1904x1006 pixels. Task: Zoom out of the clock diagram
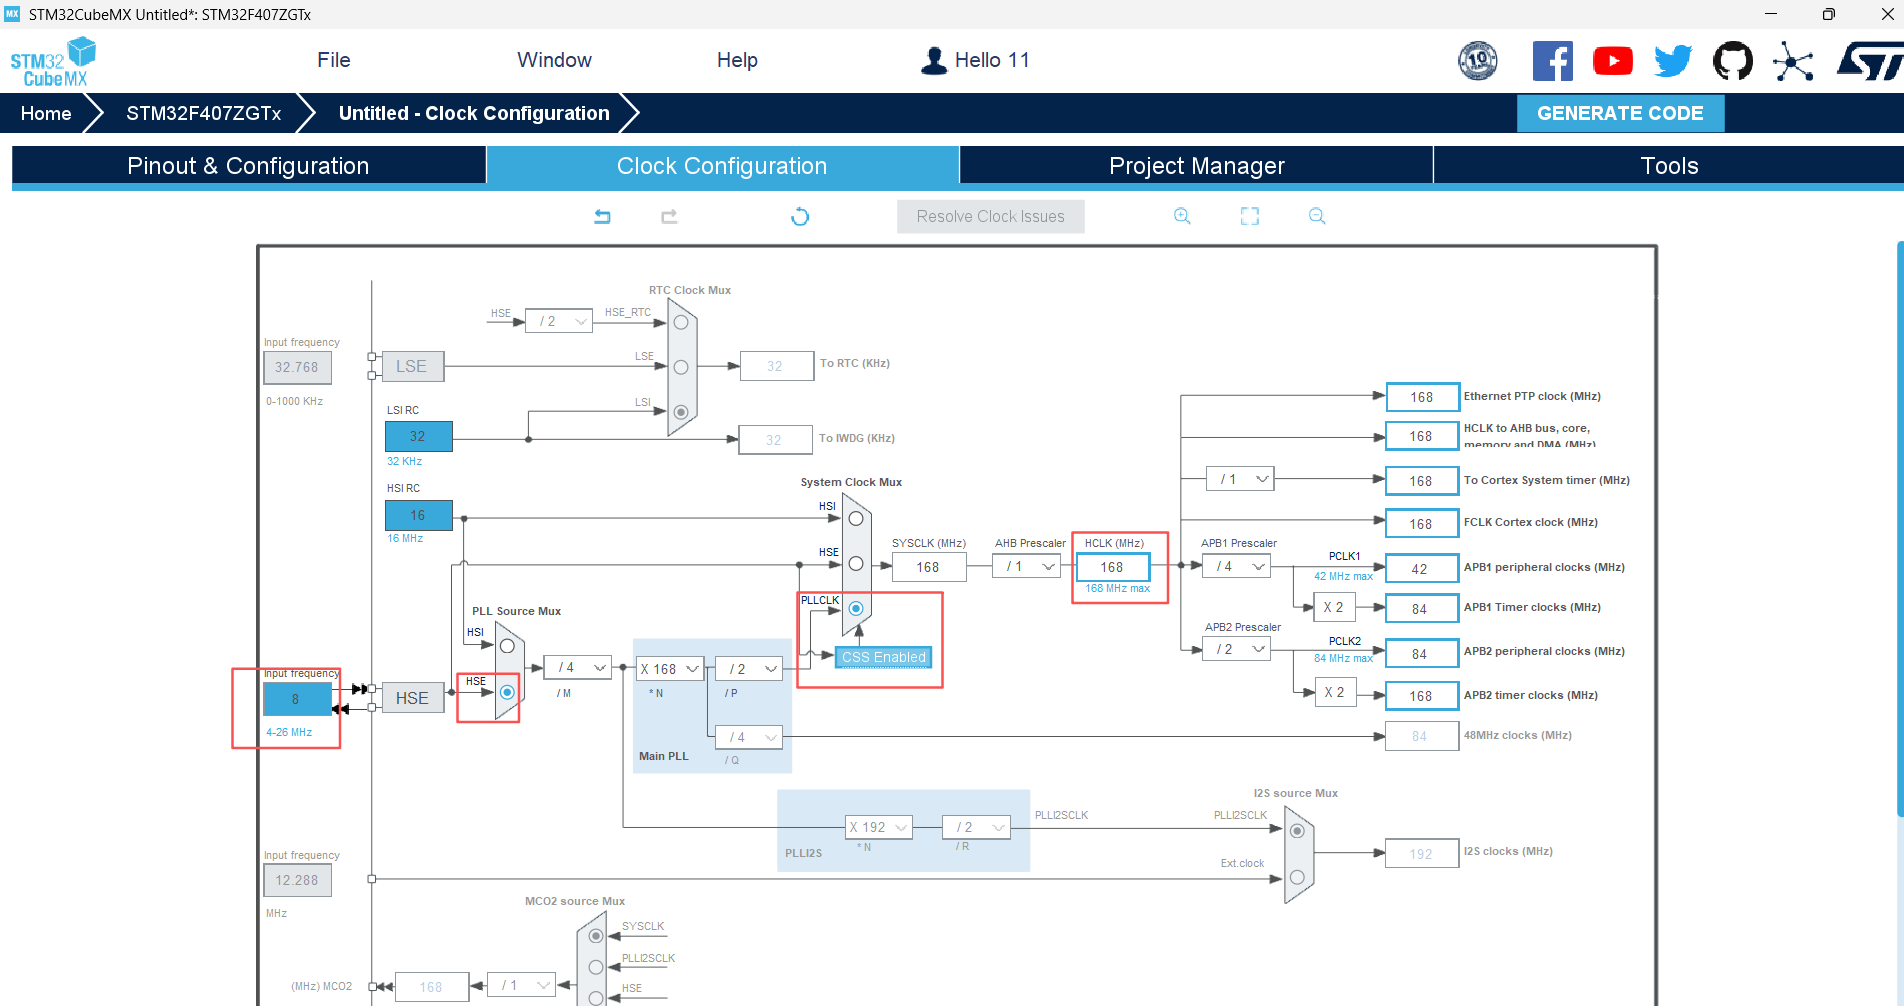point(1317,216)
